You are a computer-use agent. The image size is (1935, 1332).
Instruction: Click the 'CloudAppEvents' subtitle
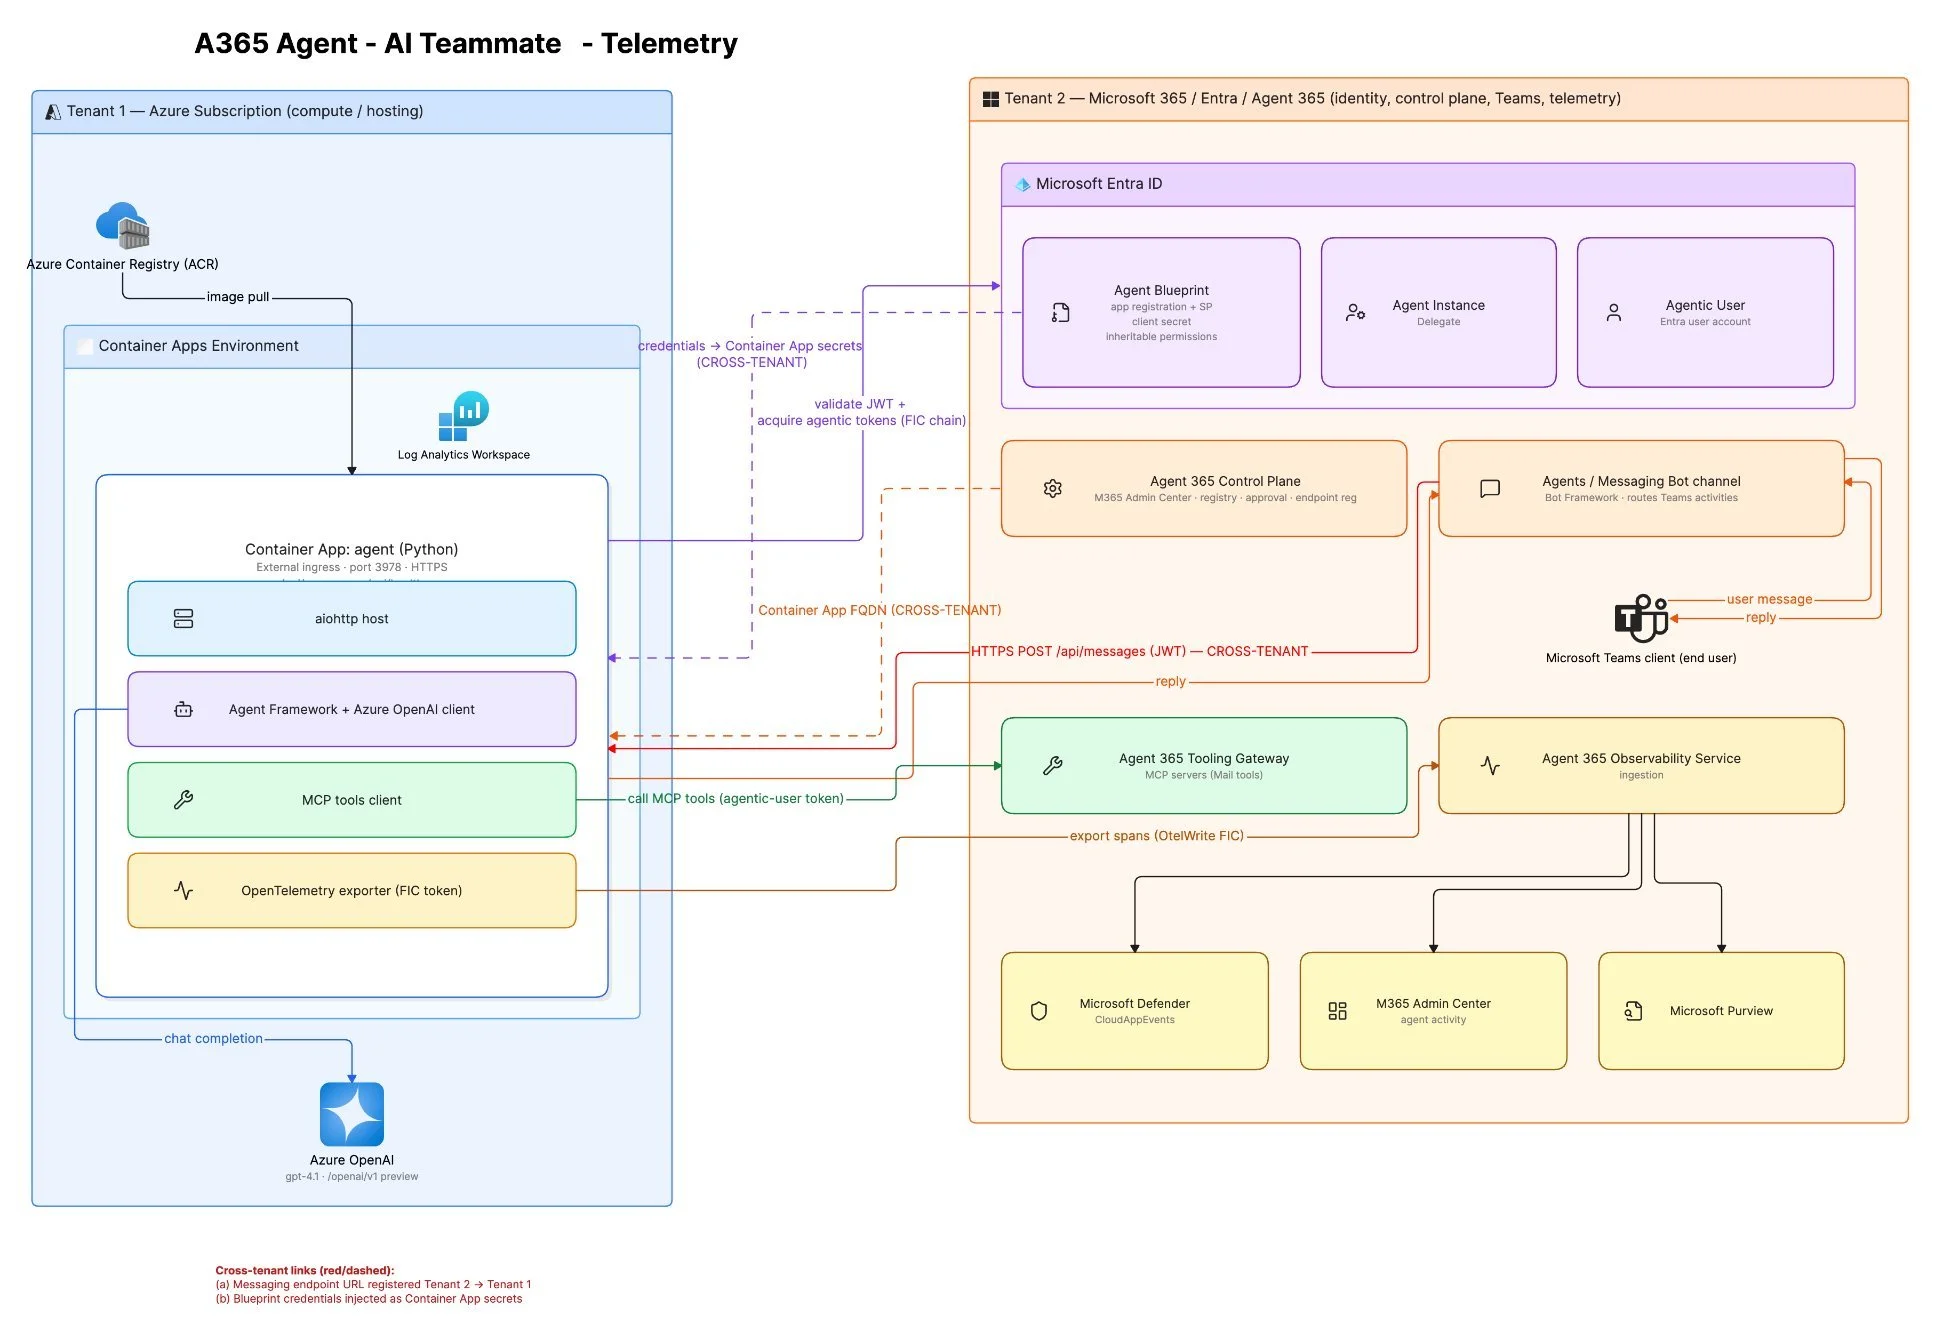click(1135, 1020)
